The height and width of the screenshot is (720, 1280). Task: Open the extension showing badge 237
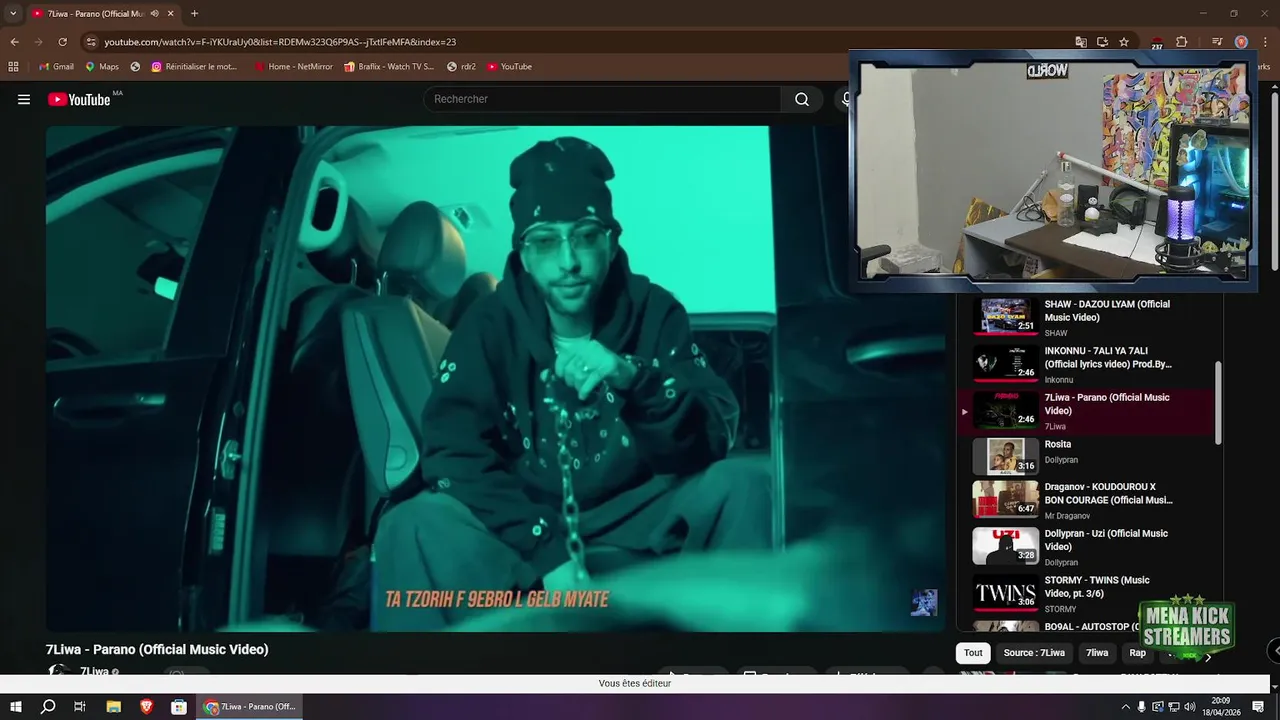point(1157,42)
